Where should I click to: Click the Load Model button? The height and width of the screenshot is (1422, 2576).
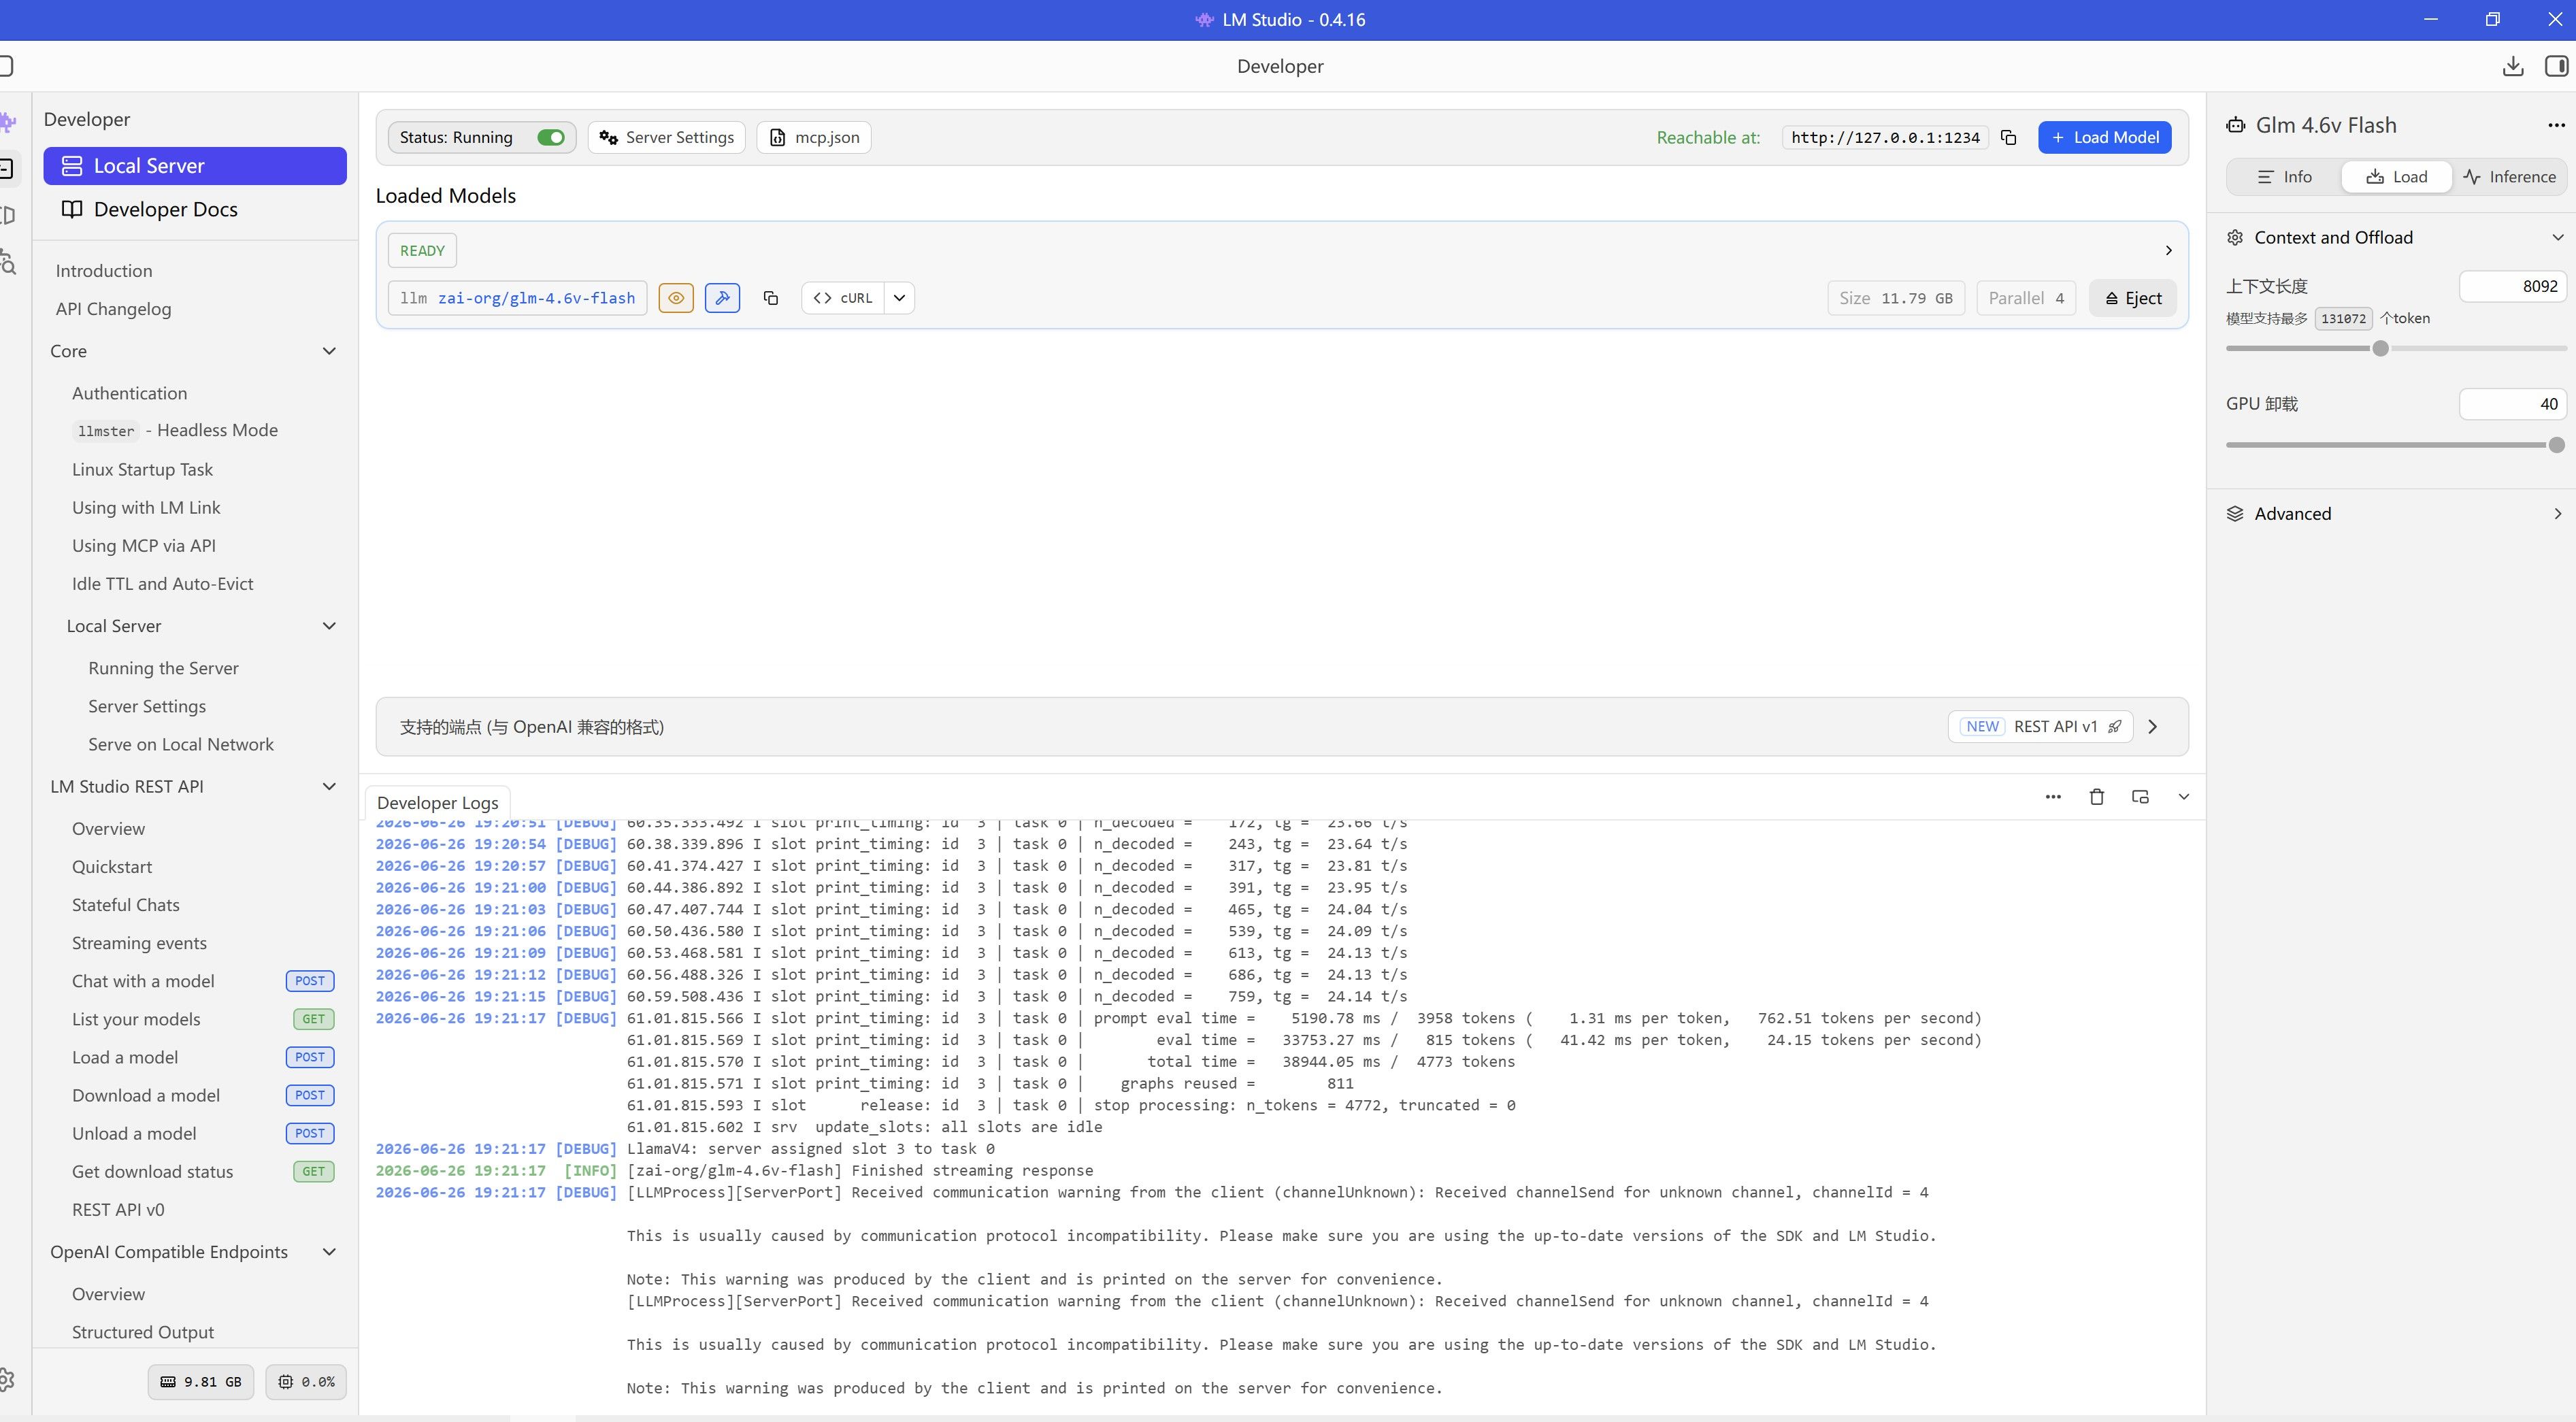(2104, 137)
